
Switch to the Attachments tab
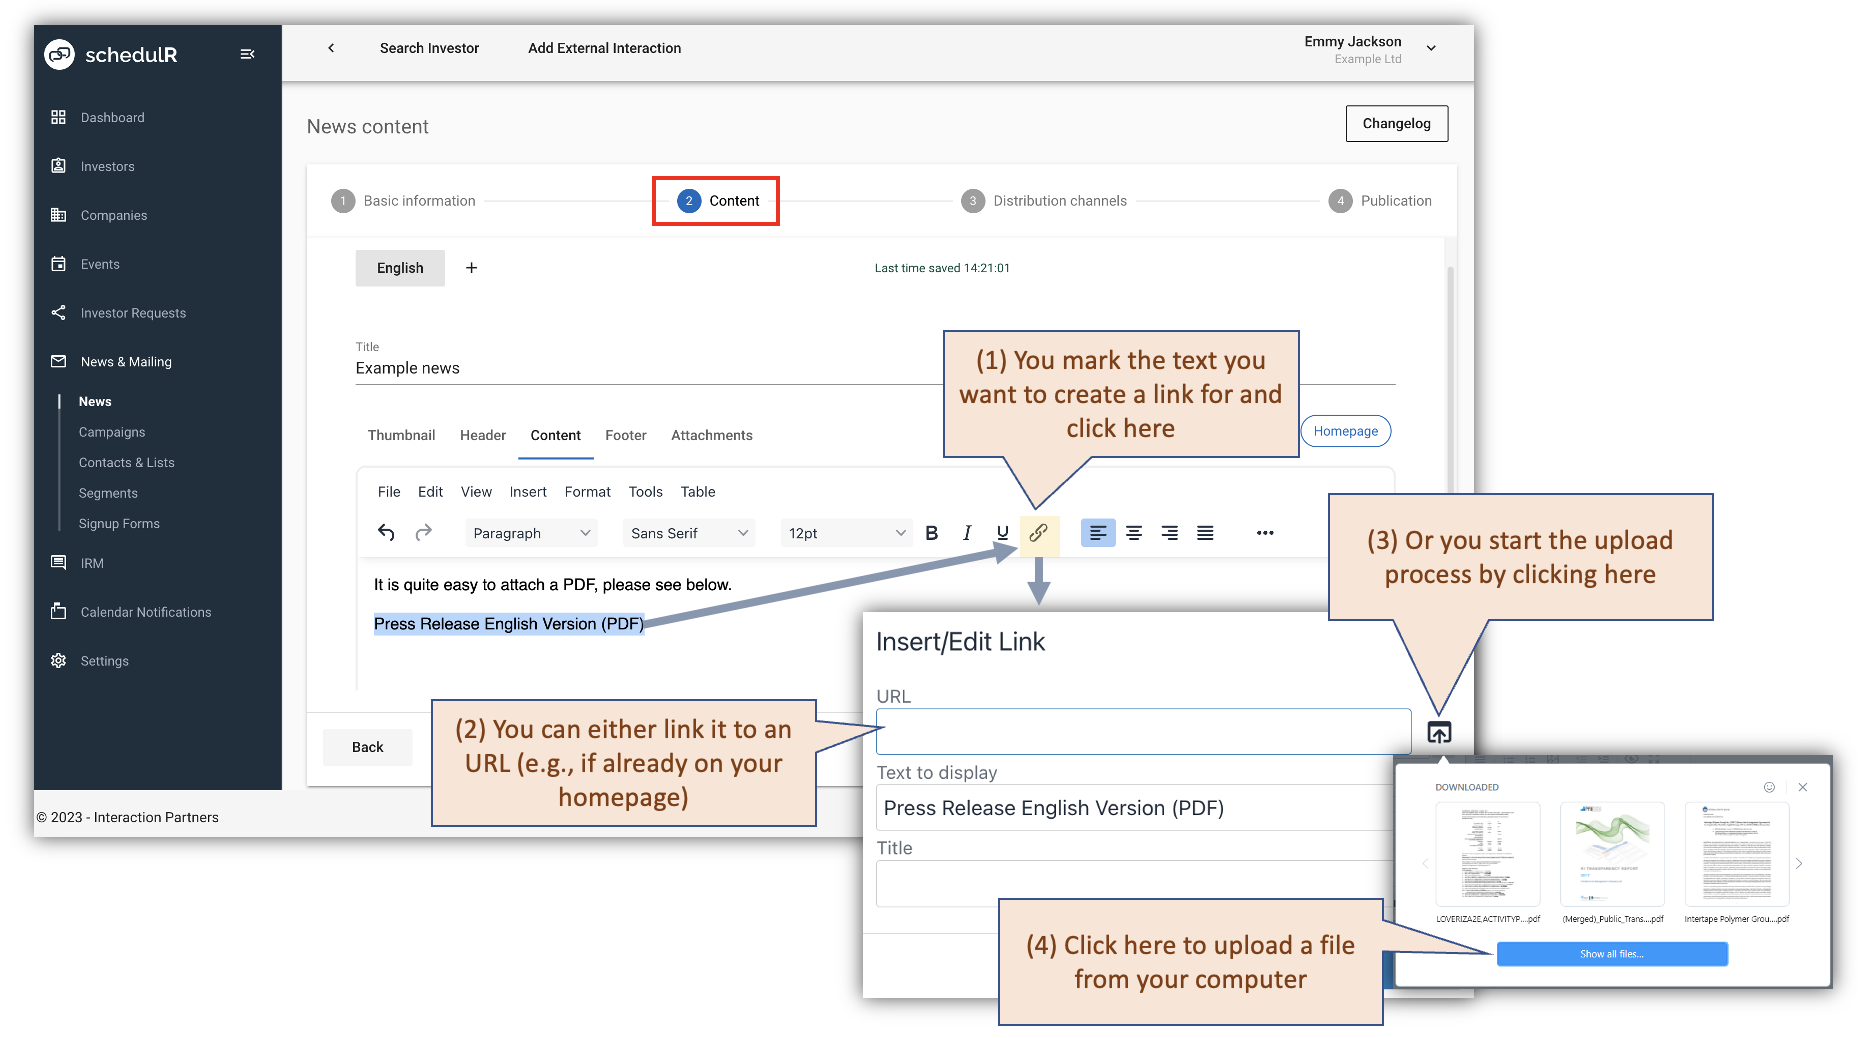pyautogui.click(x=711, y=435)
